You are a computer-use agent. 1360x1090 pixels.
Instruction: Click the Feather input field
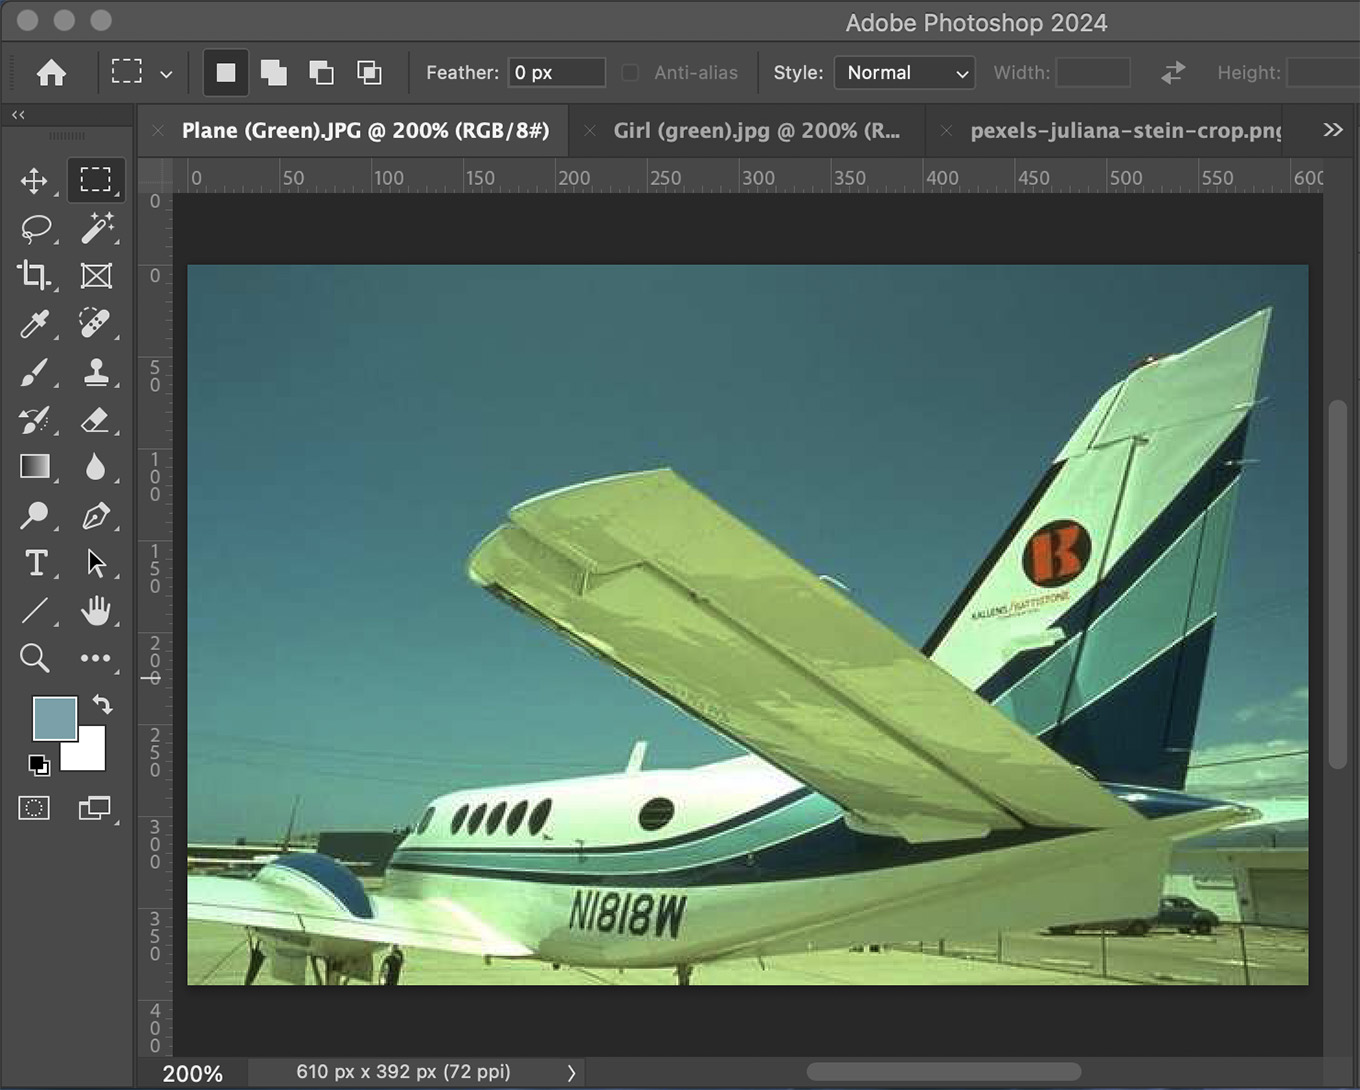tap(556, 73)
